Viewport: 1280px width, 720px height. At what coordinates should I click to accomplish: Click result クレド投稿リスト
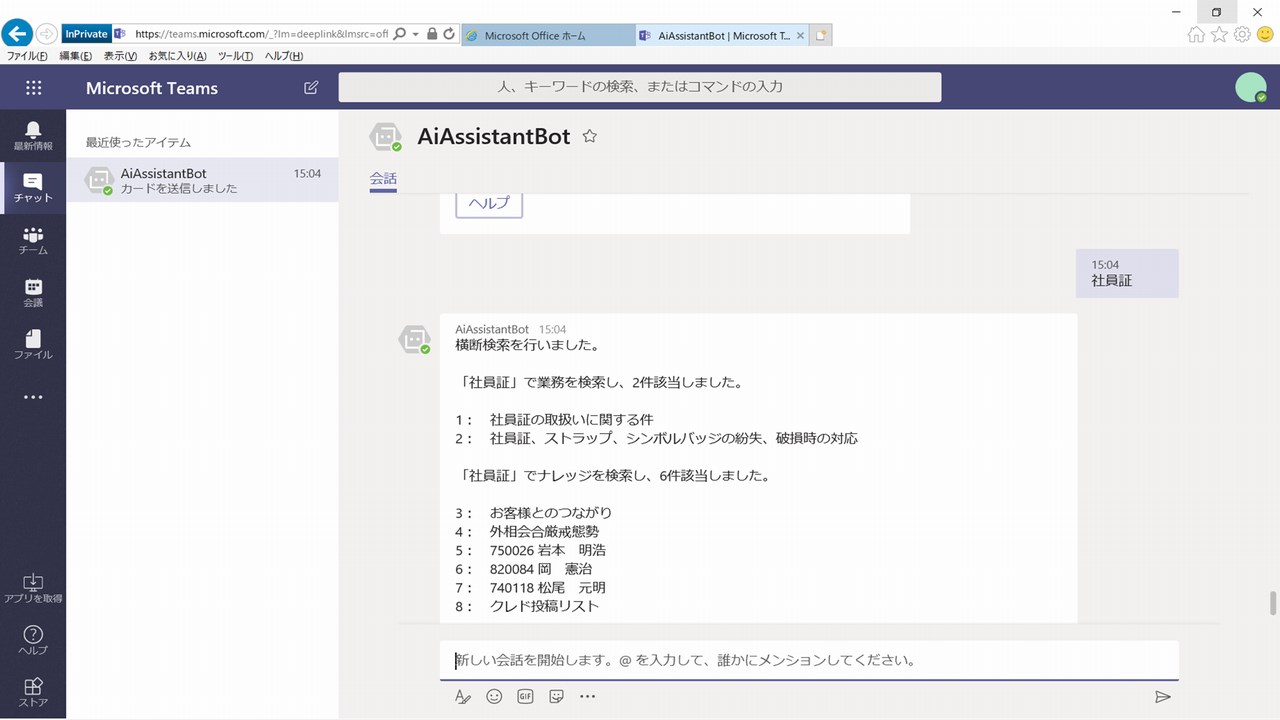(545, 606)
